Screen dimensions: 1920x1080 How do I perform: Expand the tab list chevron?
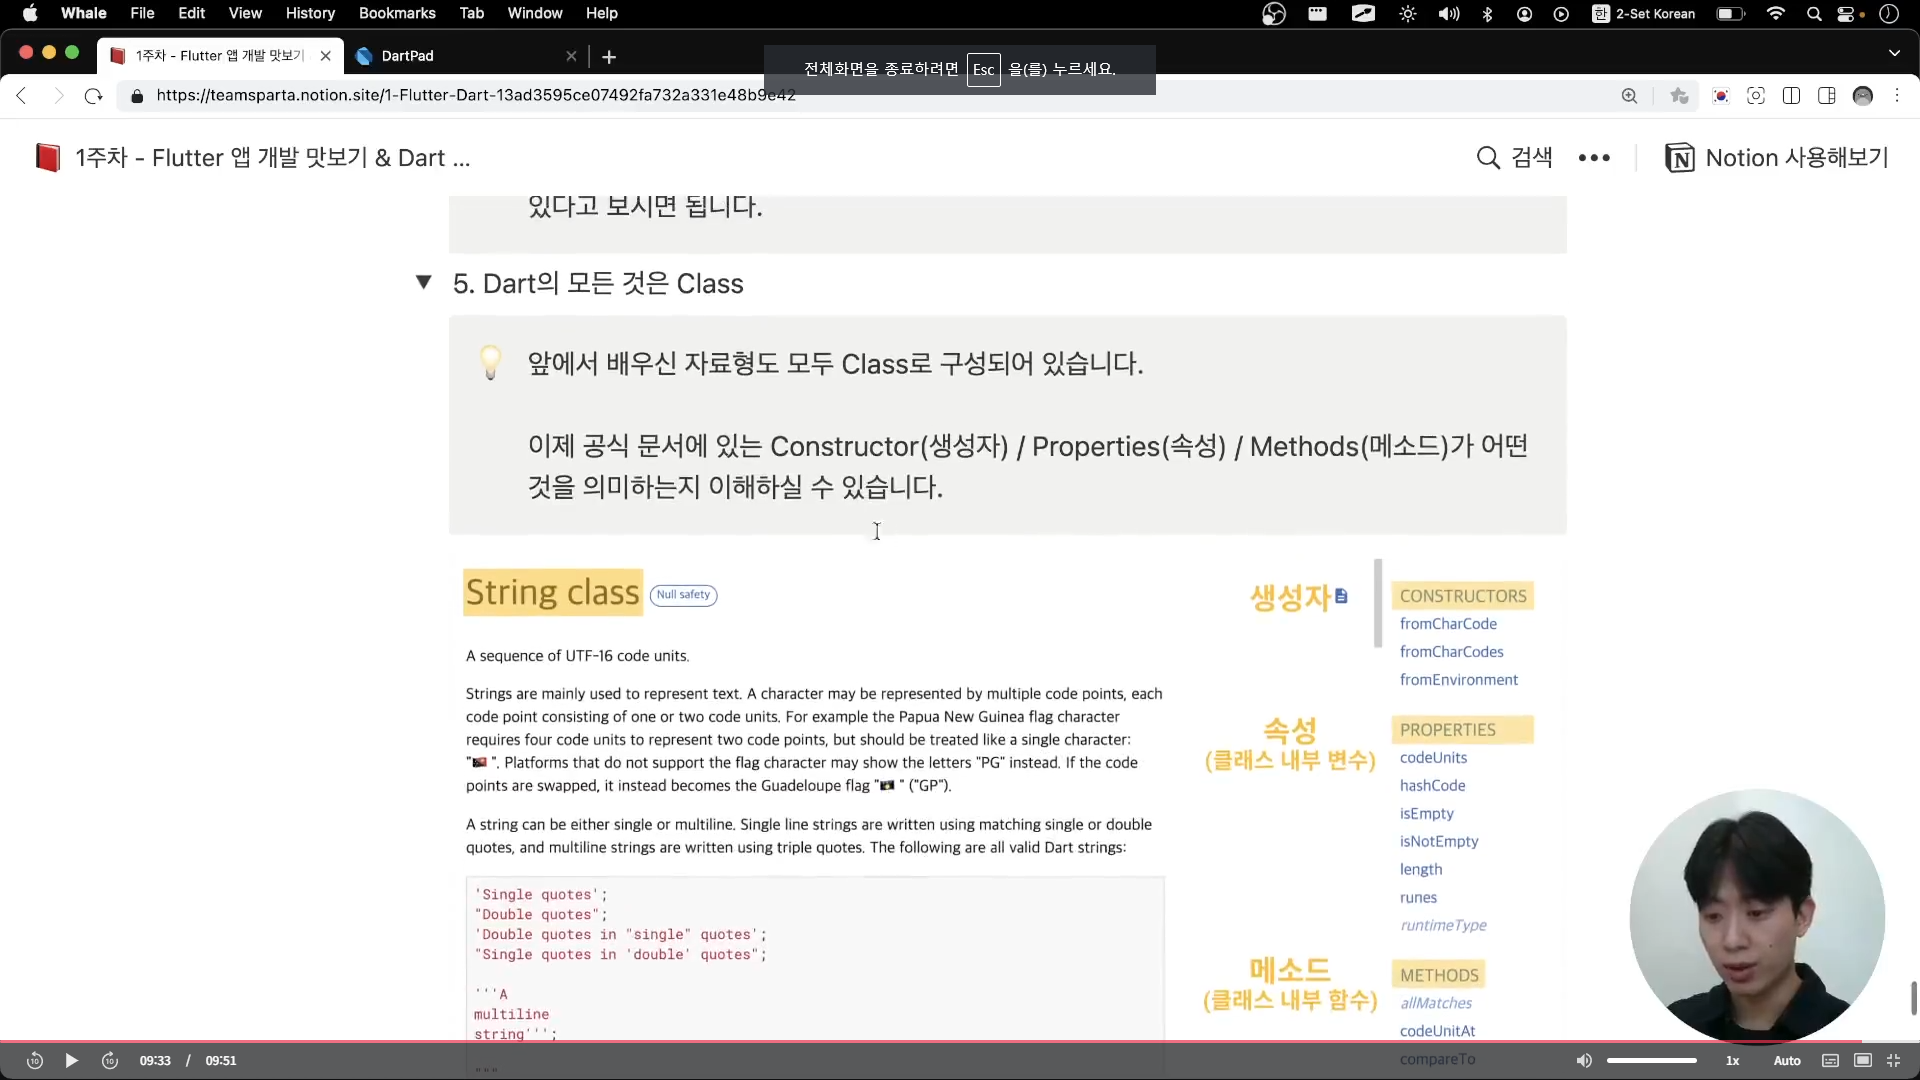click(x=1894, y=53)
